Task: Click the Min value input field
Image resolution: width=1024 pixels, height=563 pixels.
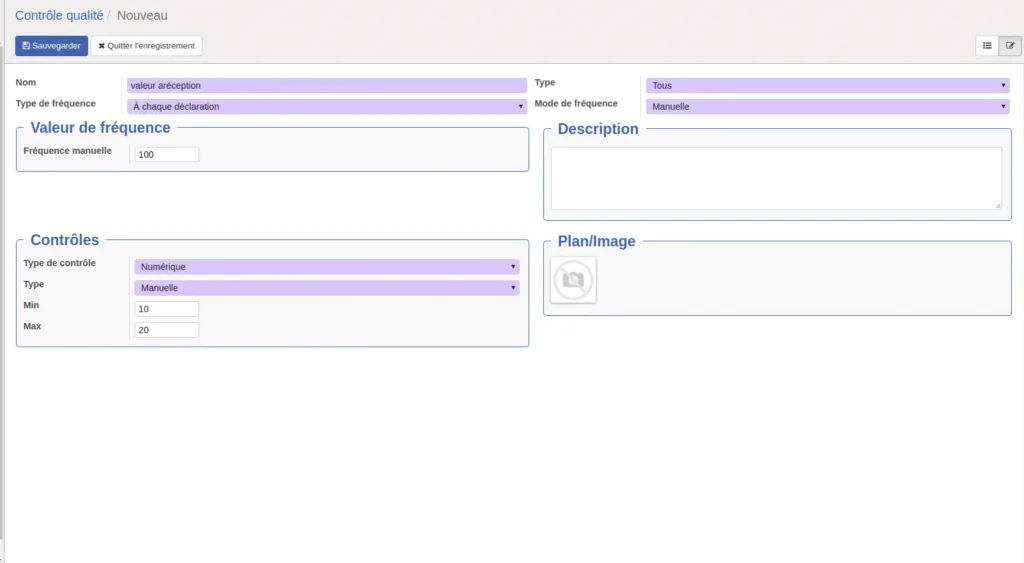Action: point(167,309)
